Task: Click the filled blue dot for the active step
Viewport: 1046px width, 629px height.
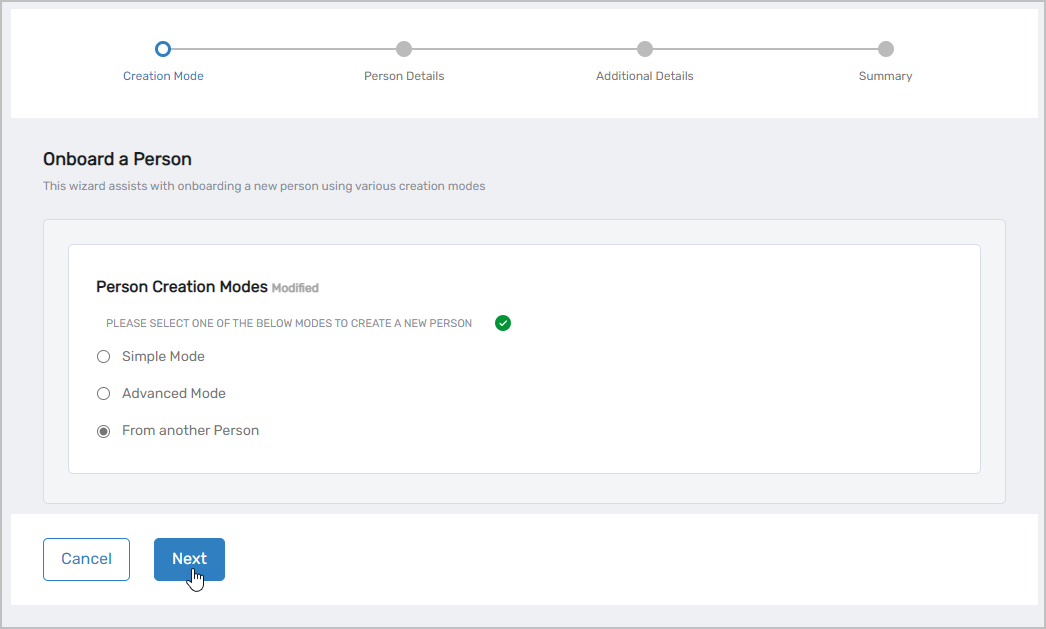Action: pyautogui.click(x=163, y=48)
